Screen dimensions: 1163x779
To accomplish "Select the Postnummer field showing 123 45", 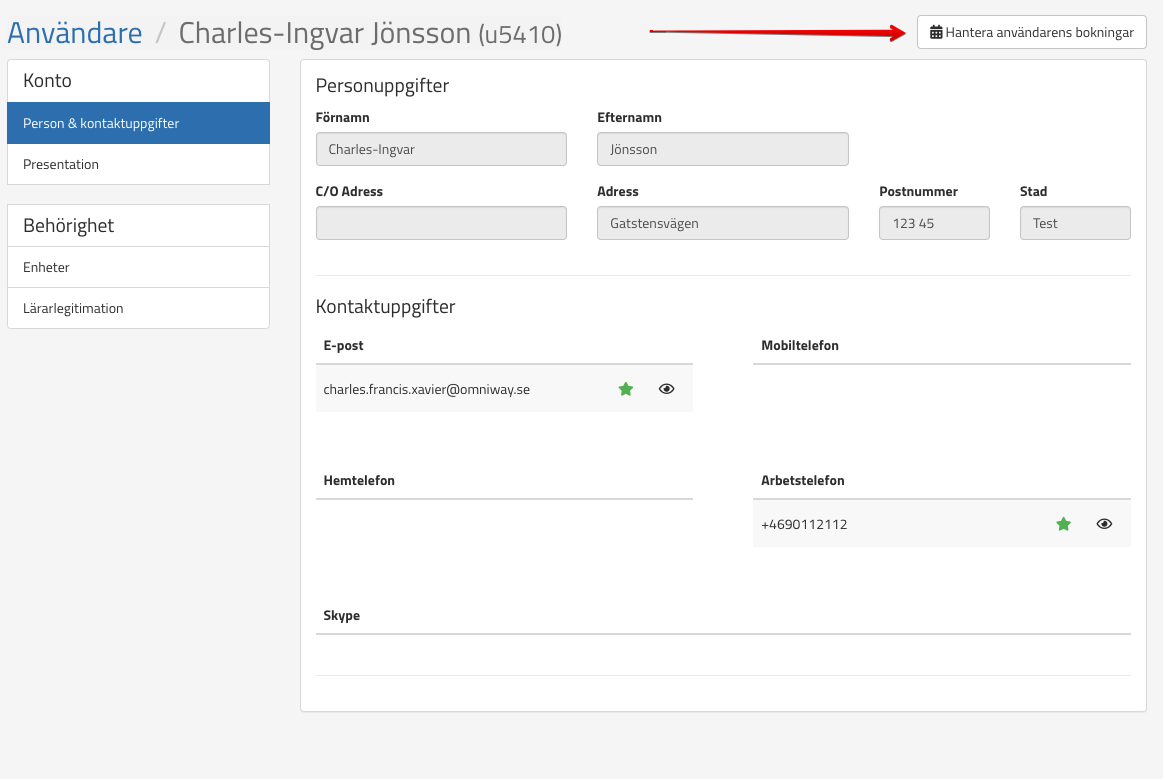I will pos(934,223).
